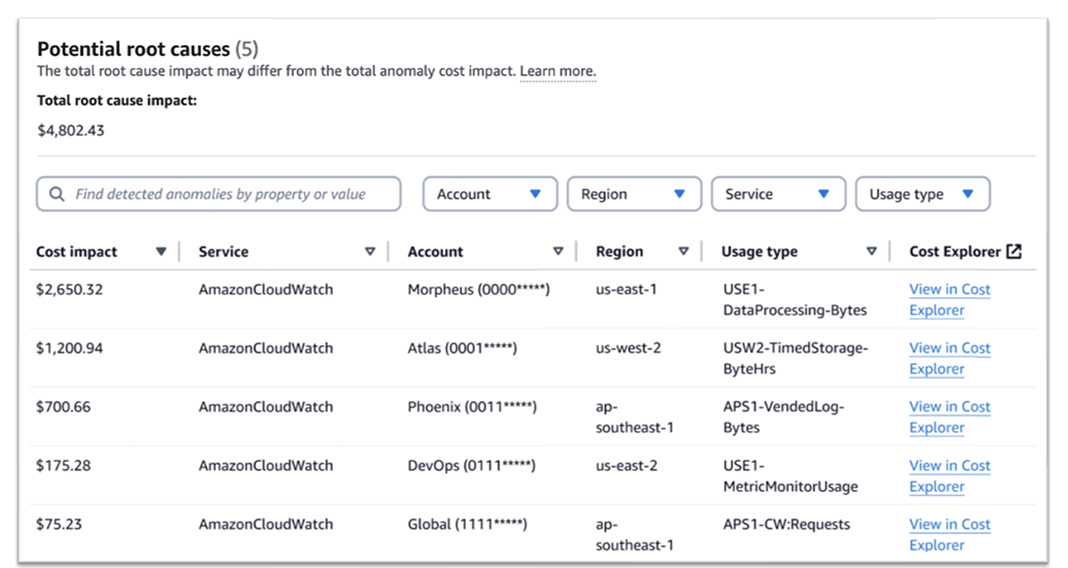Viewport: 1068px width, 568px height.
Task: Focus the Find detected anomalies search field
Action: (219, 194)
